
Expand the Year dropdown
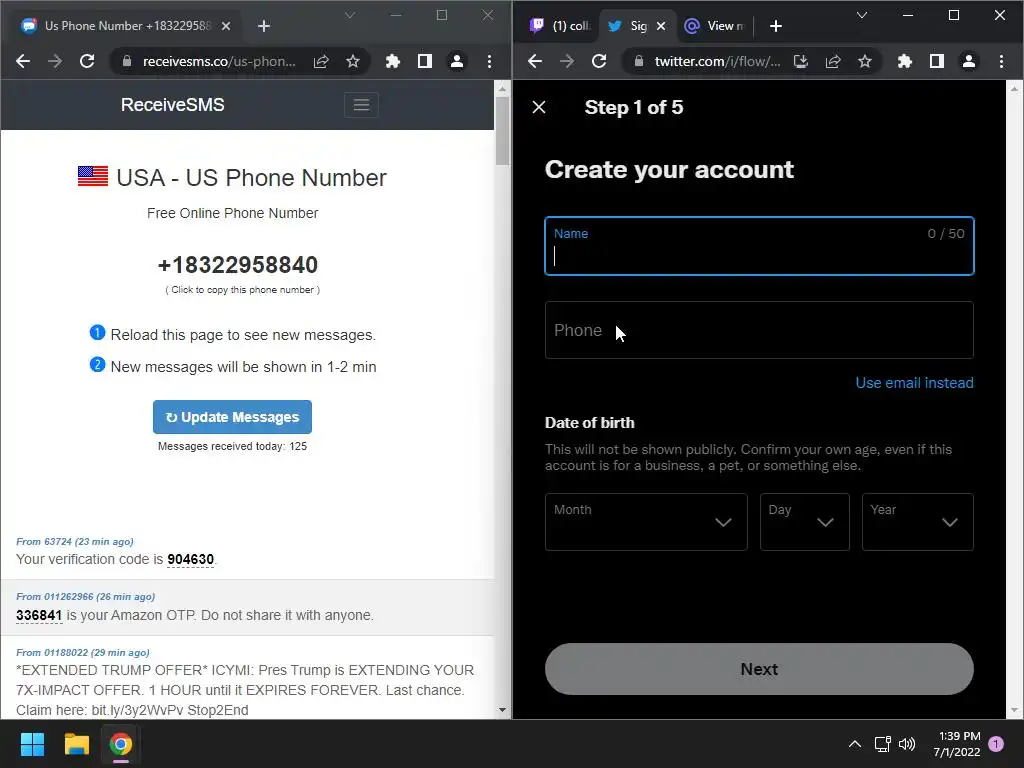click(918, 522)
